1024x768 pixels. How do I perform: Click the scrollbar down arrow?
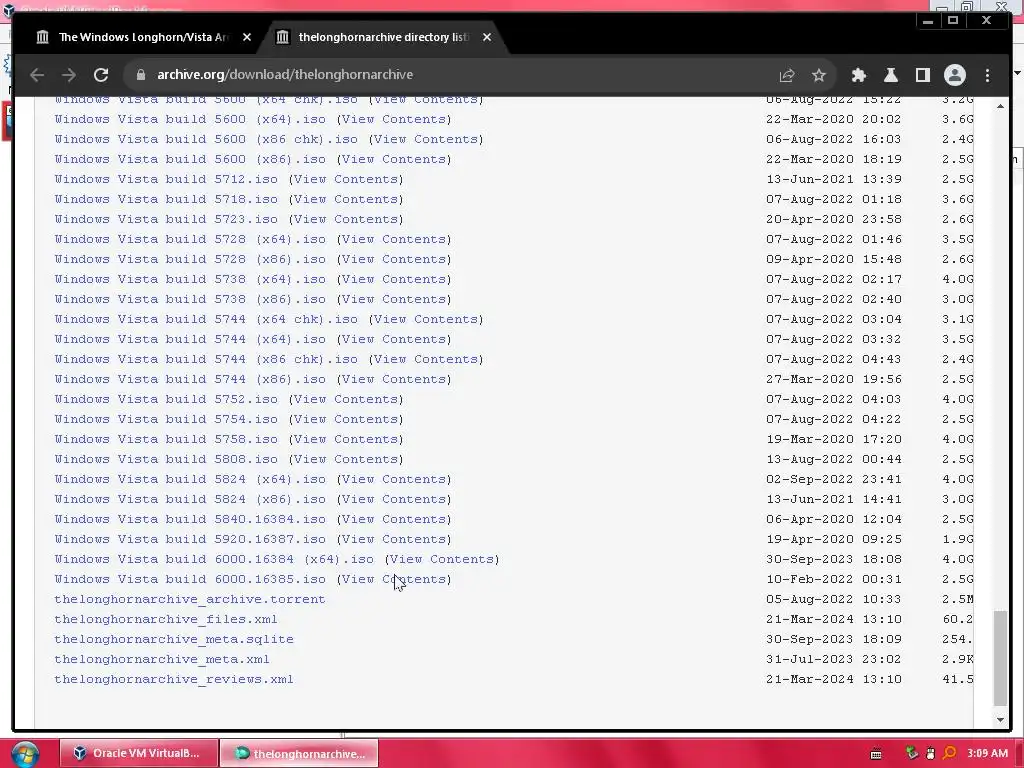(x=1000, y=720)
